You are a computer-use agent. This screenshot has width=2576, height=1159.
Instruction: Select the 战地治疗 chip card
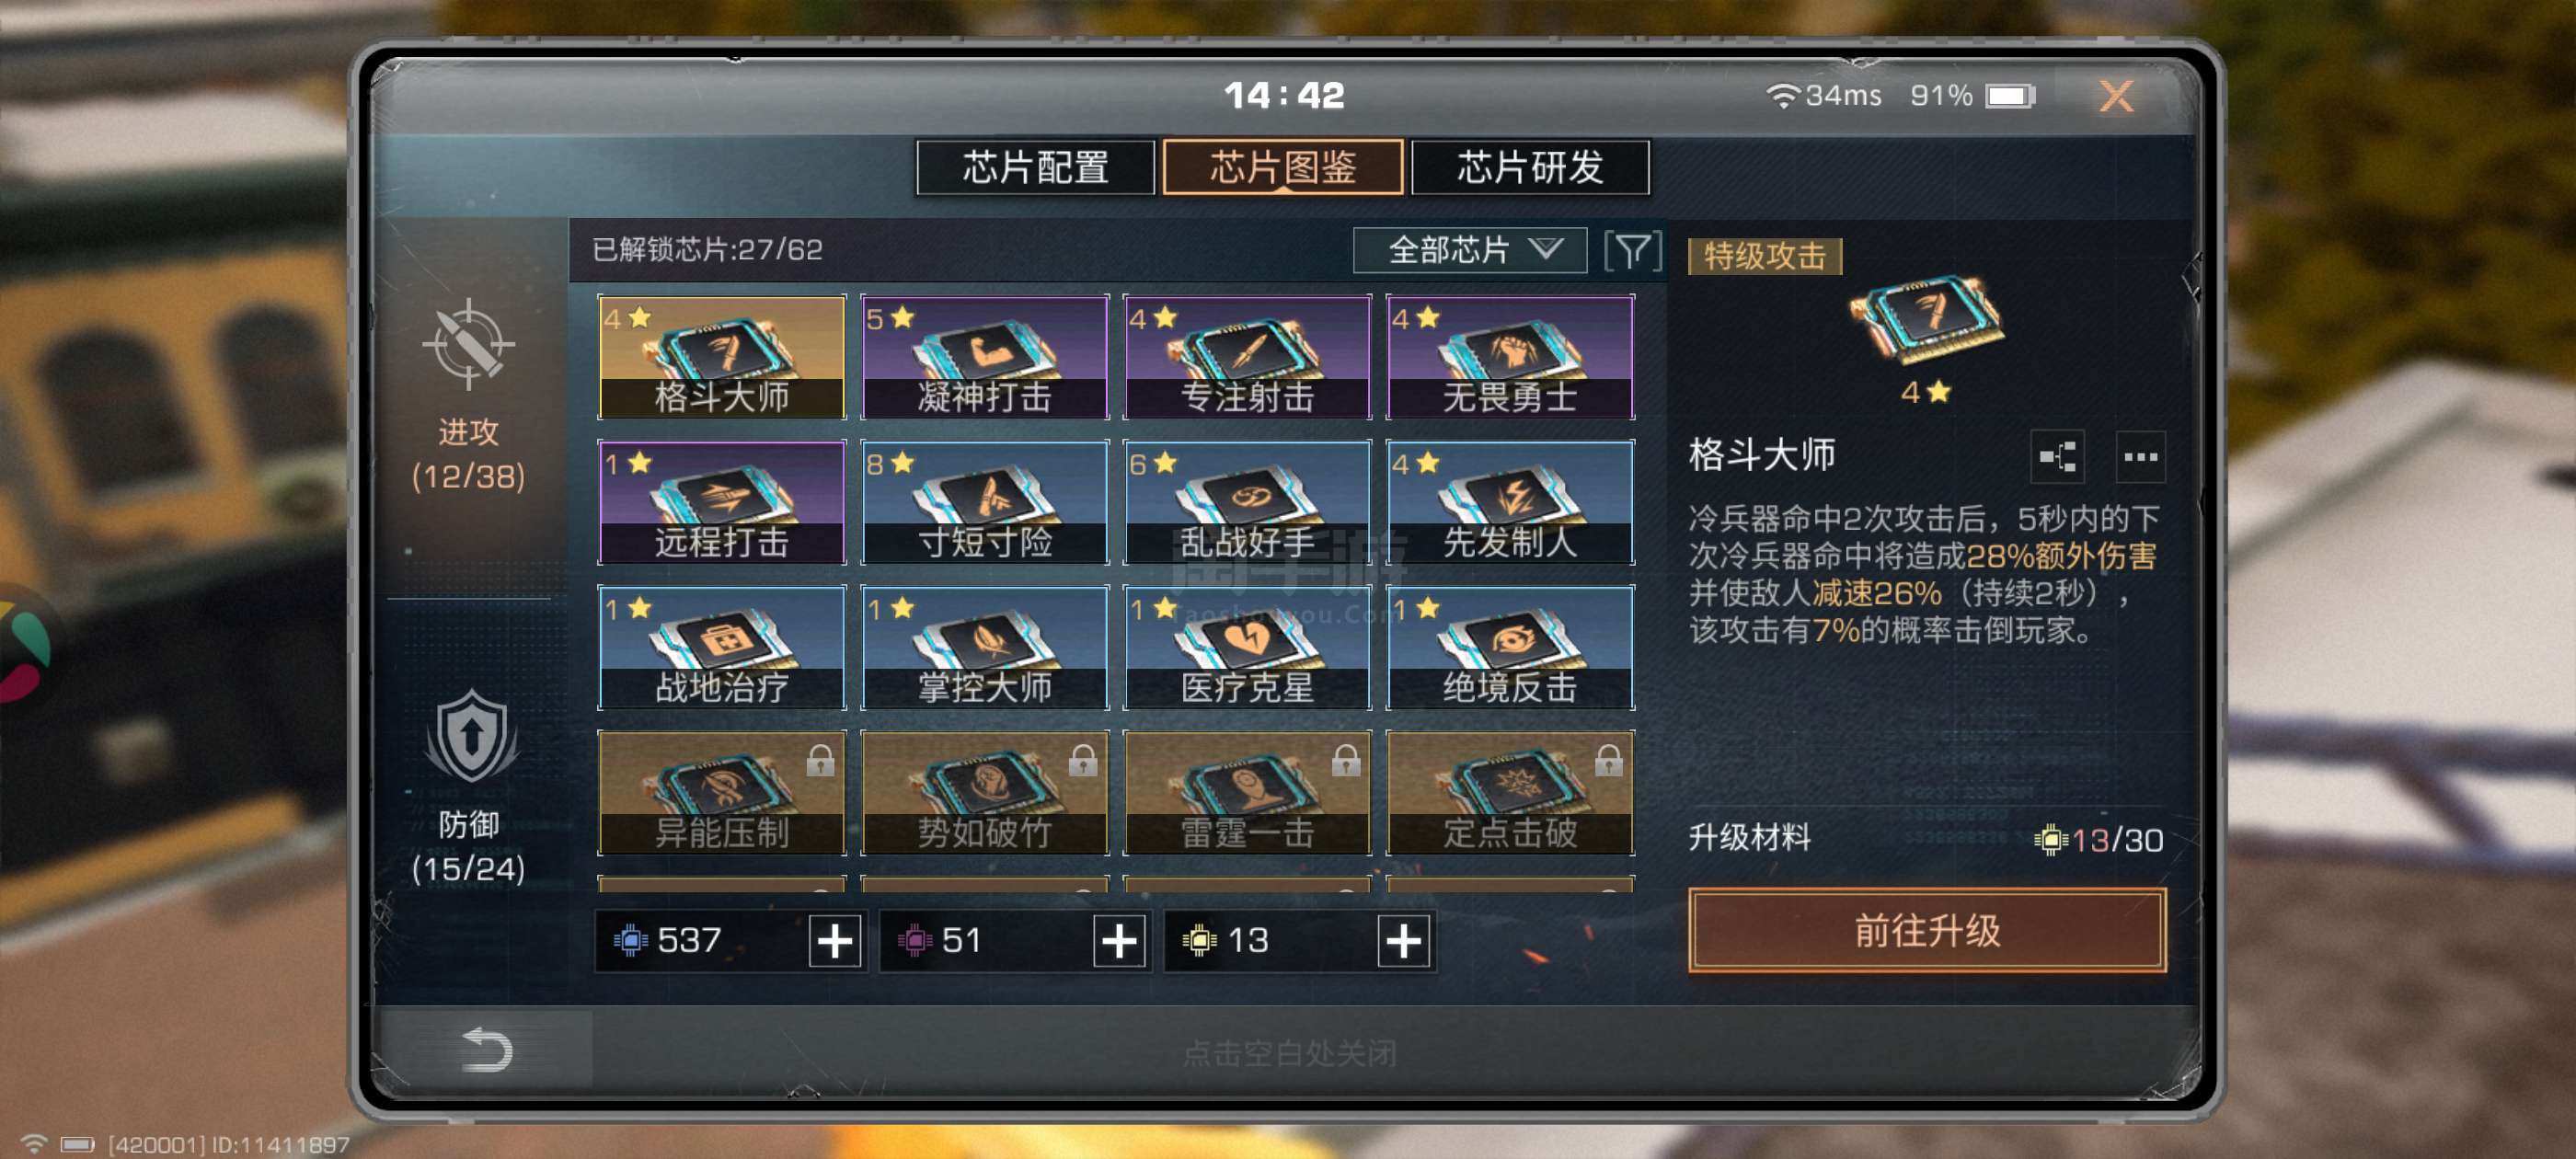tap(721, 647)
